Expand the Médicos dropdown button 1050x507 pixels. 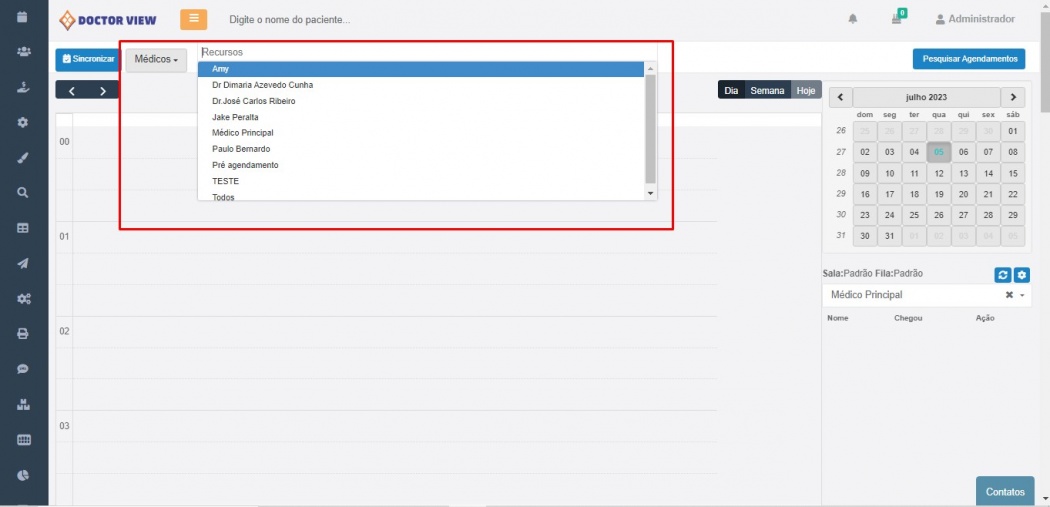click(156, 60)
